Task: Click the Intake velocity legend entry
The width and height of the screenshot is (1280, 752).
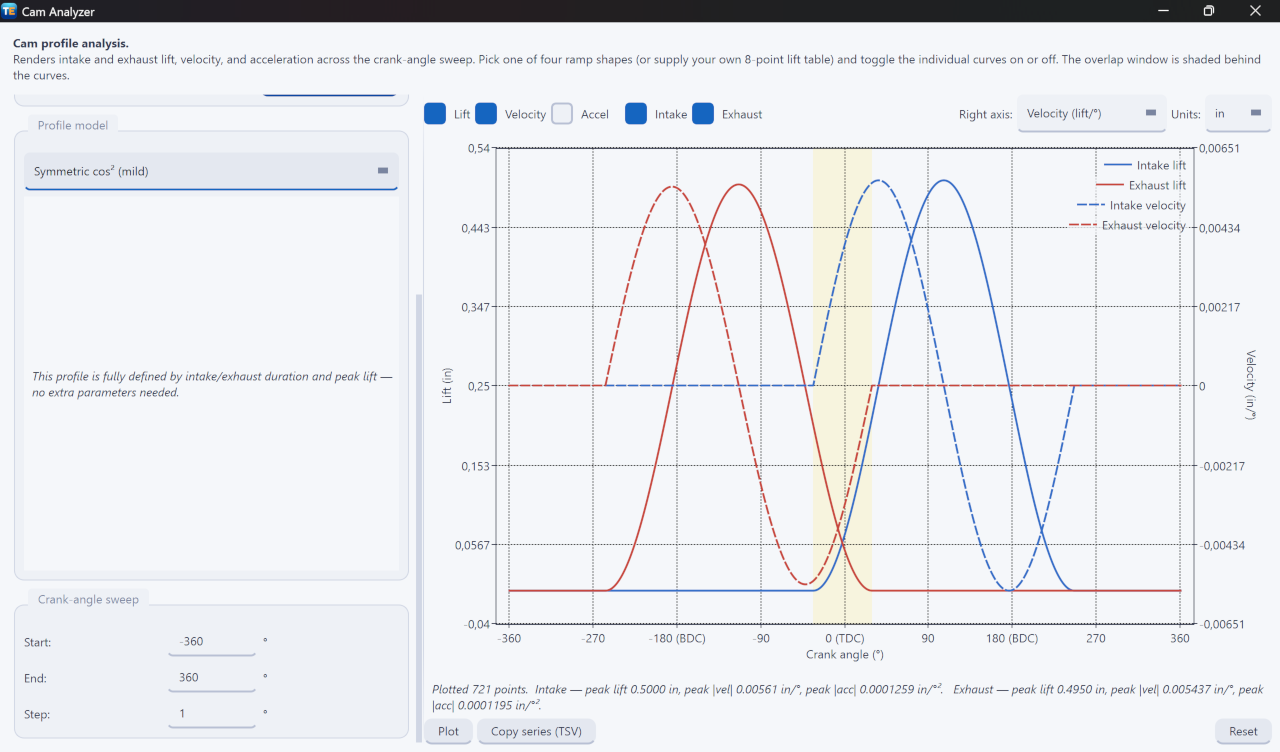Action: coord(1131,205)
